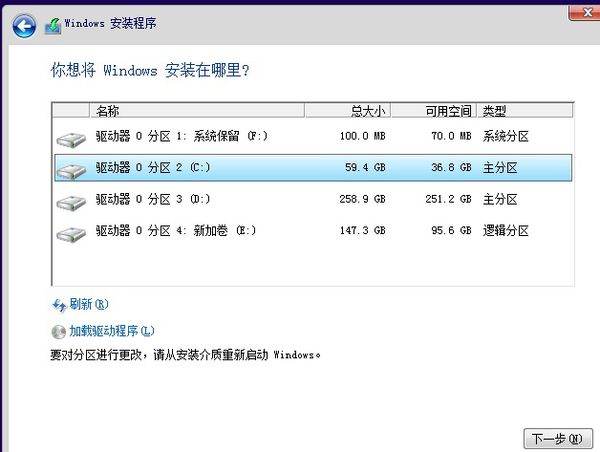Click the 251.2 GB free space value
600x452 pixels.
[448, 199]
